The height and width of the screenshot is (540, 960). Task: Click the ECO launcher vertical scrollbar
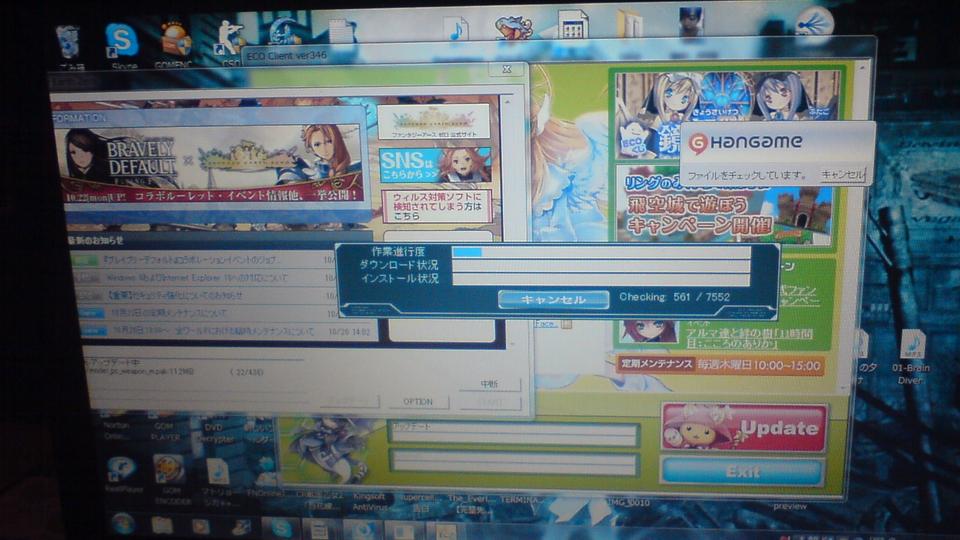(508, 220)
